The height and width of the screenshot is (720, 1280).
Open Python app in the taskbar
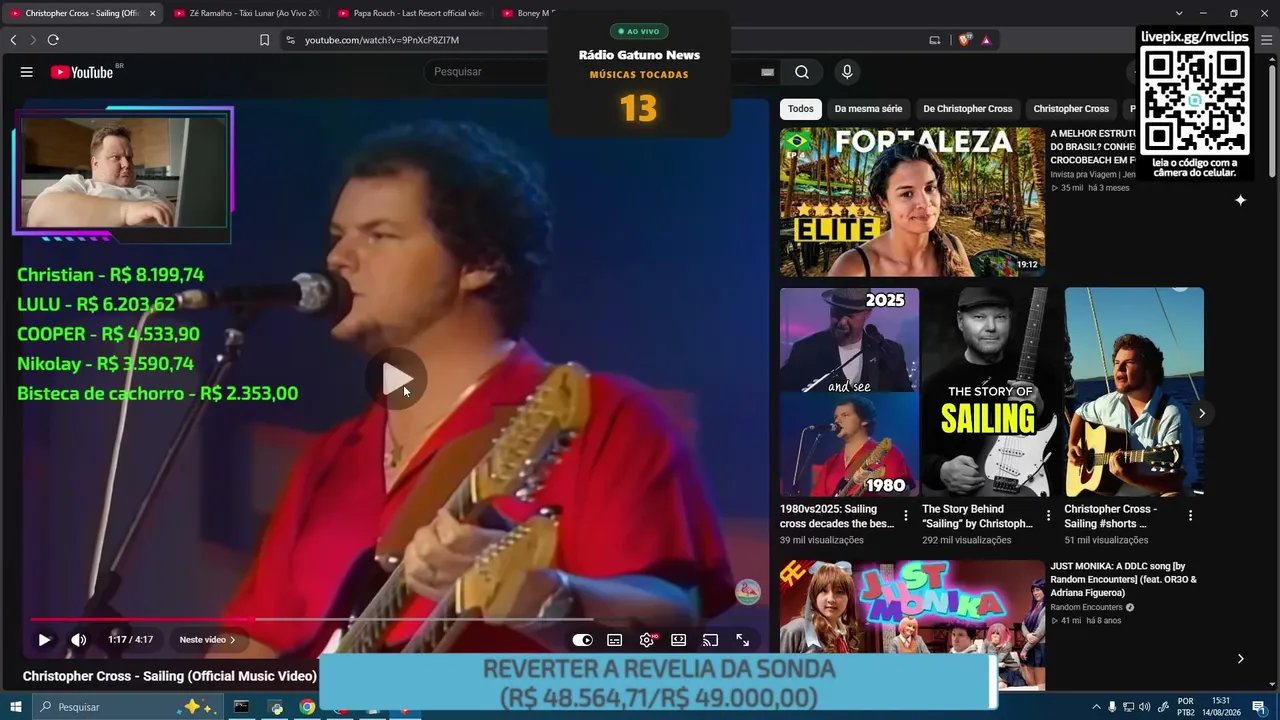pos(277,707)
